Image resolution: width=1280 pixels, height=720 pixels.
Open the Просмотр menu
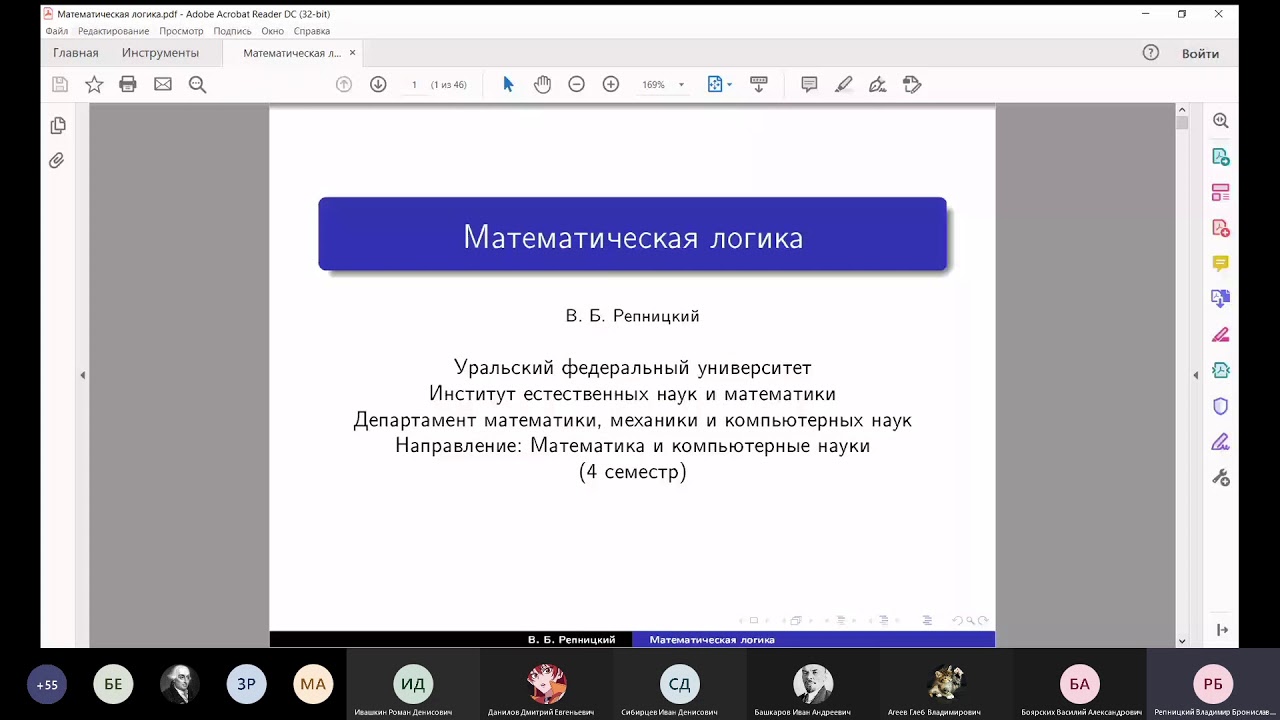(x=181, y=31)
